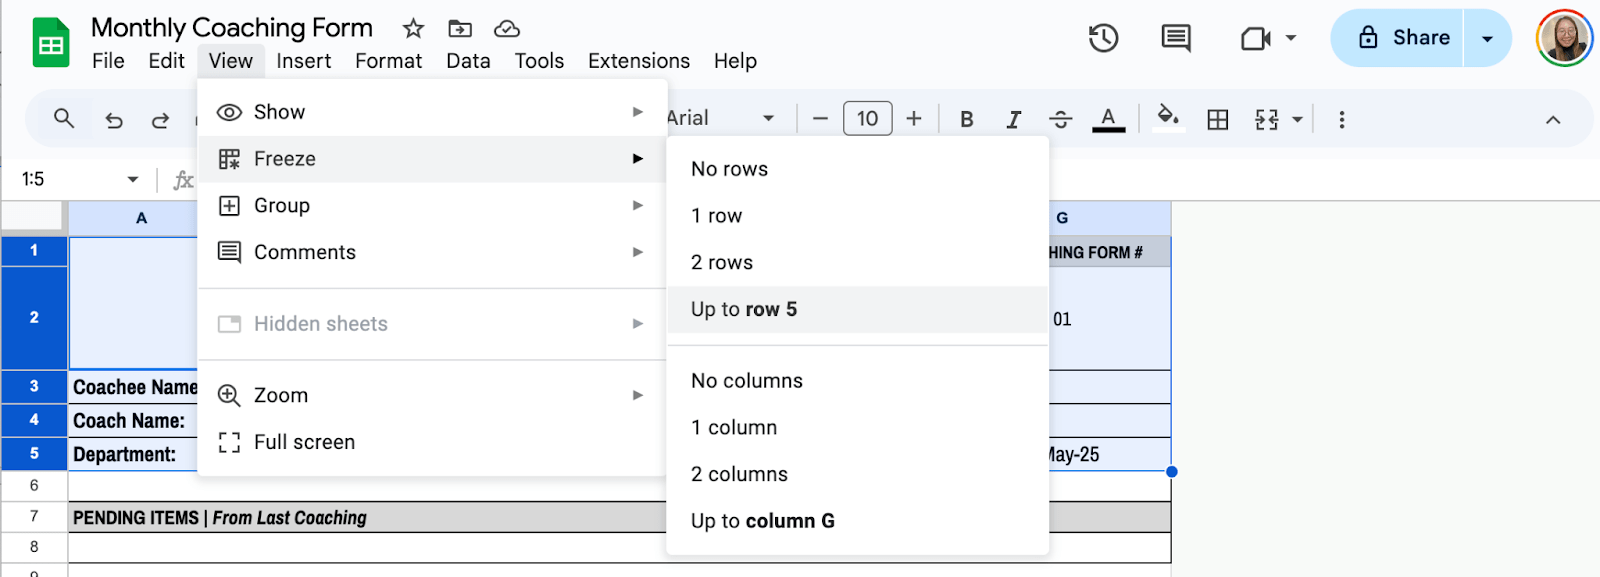Click the font size input field

click(867, 119)
